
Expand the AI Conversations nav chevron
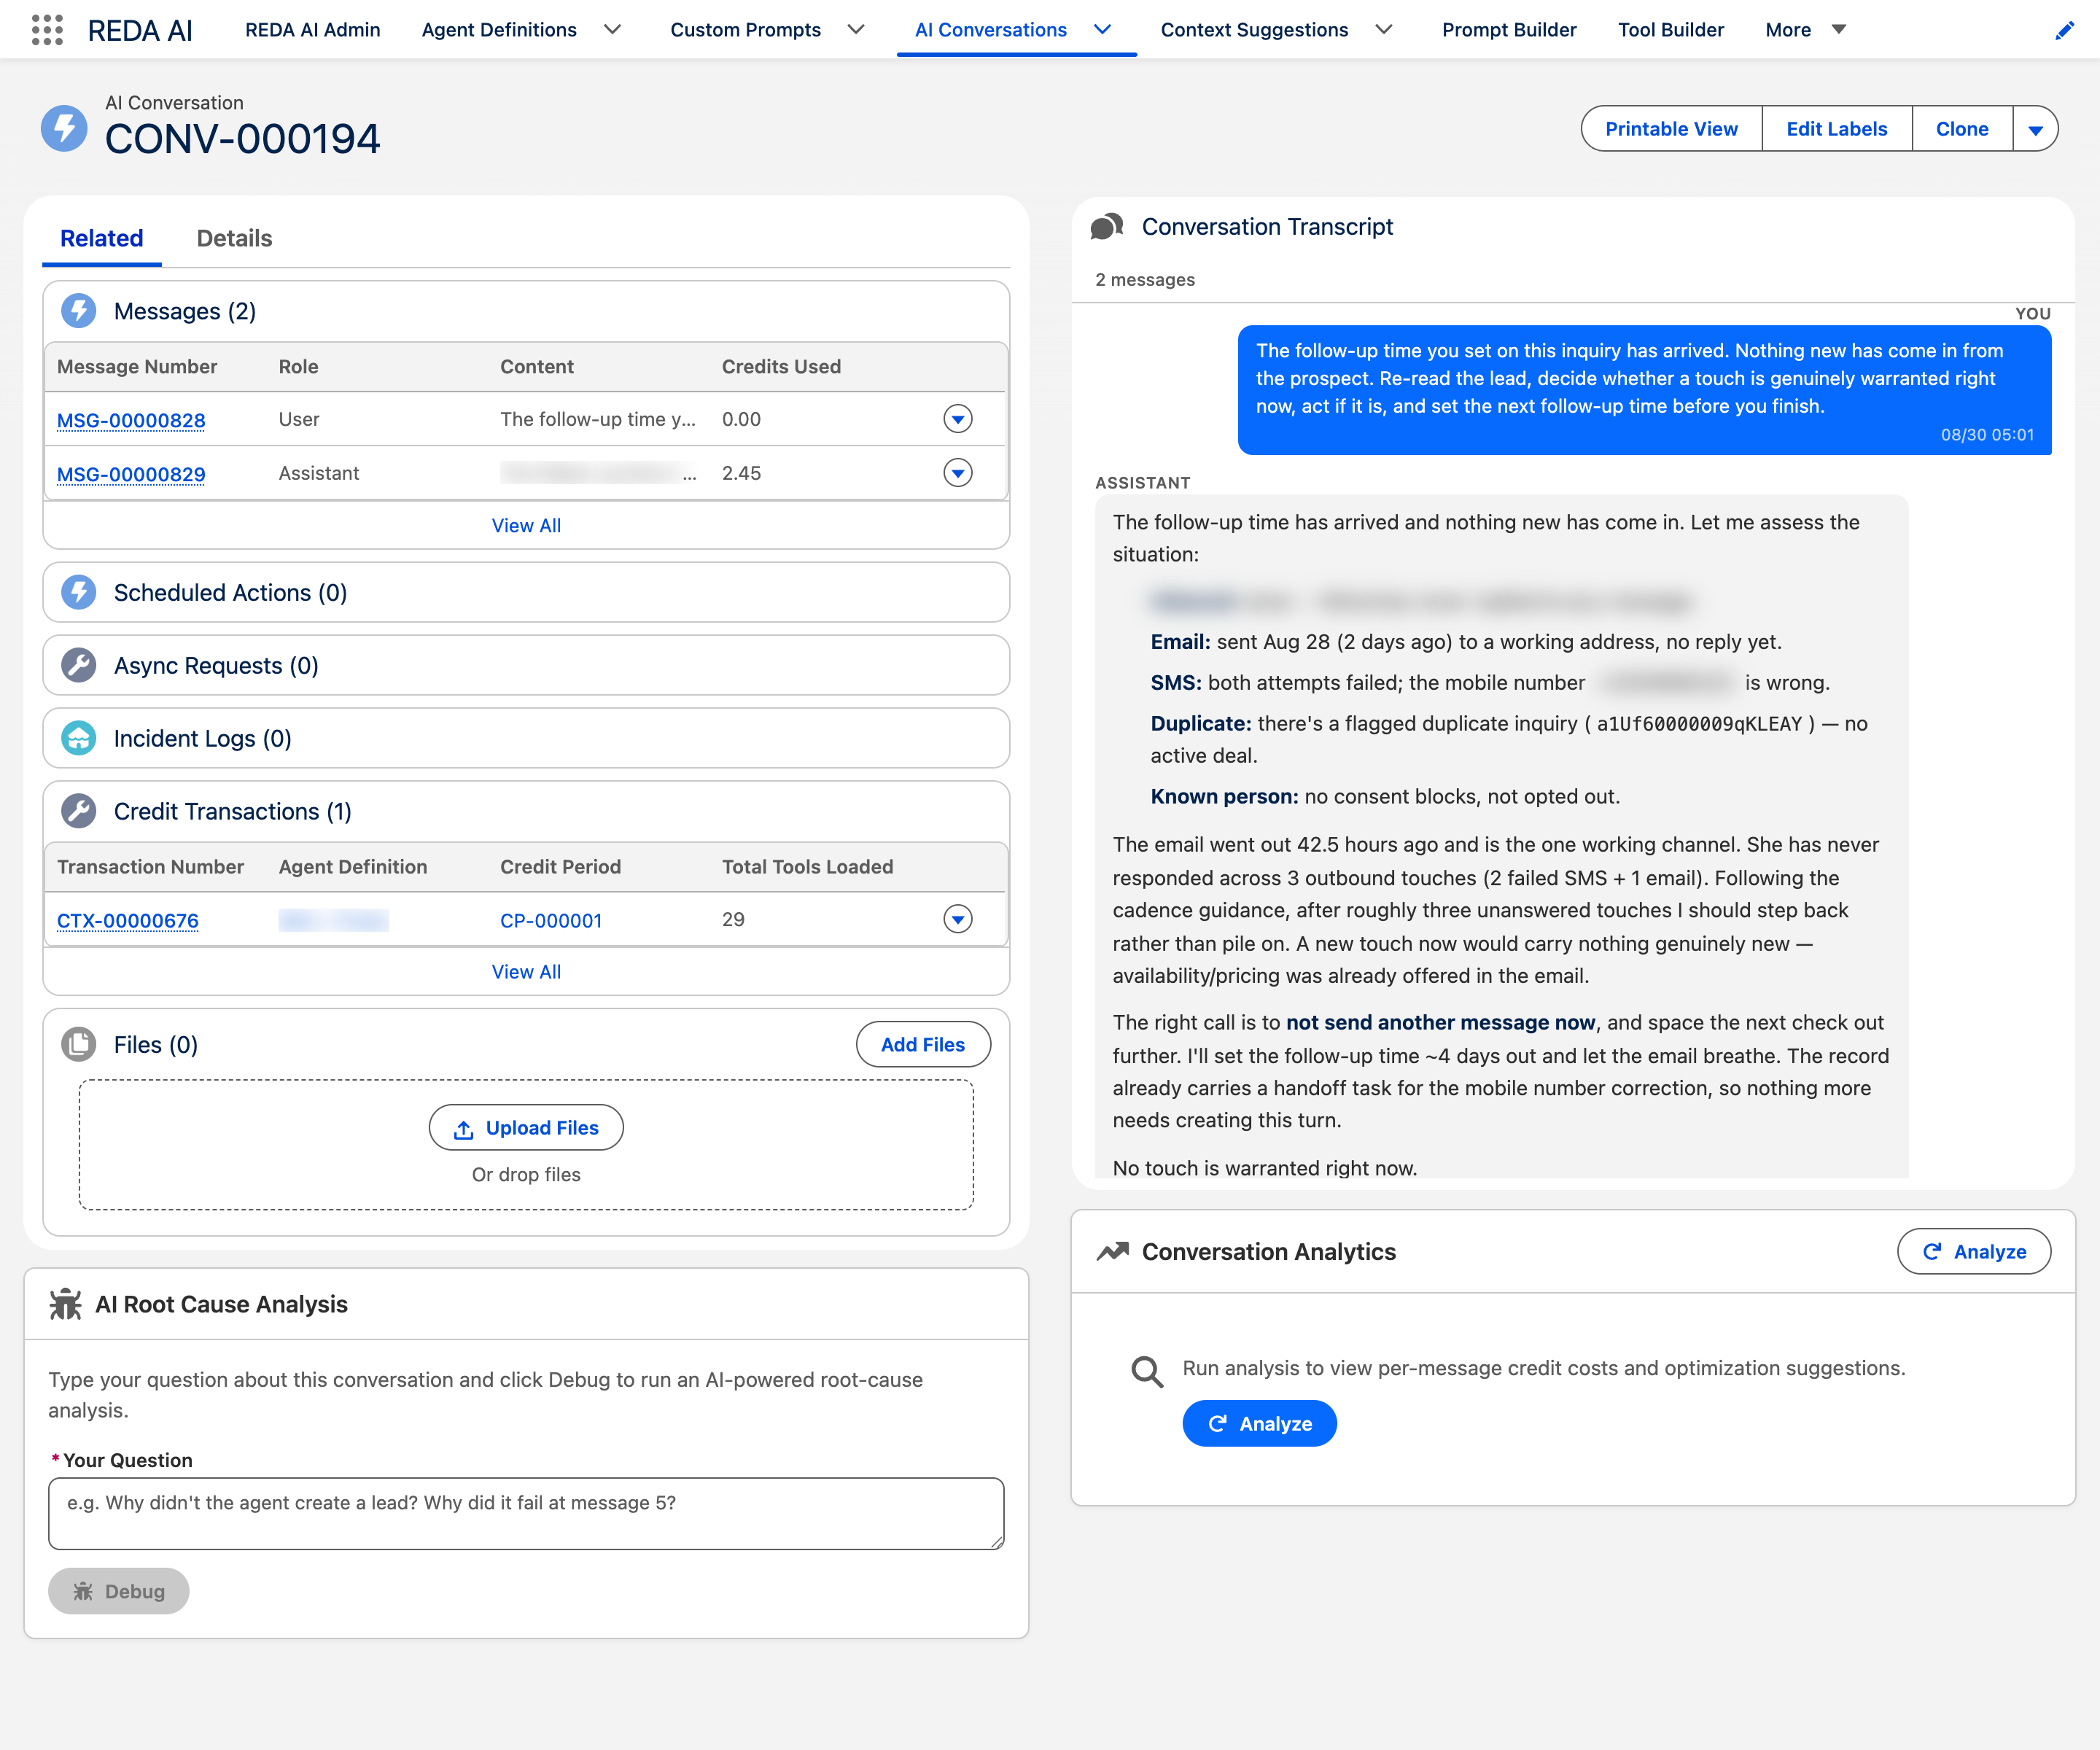coord(1103,30)
